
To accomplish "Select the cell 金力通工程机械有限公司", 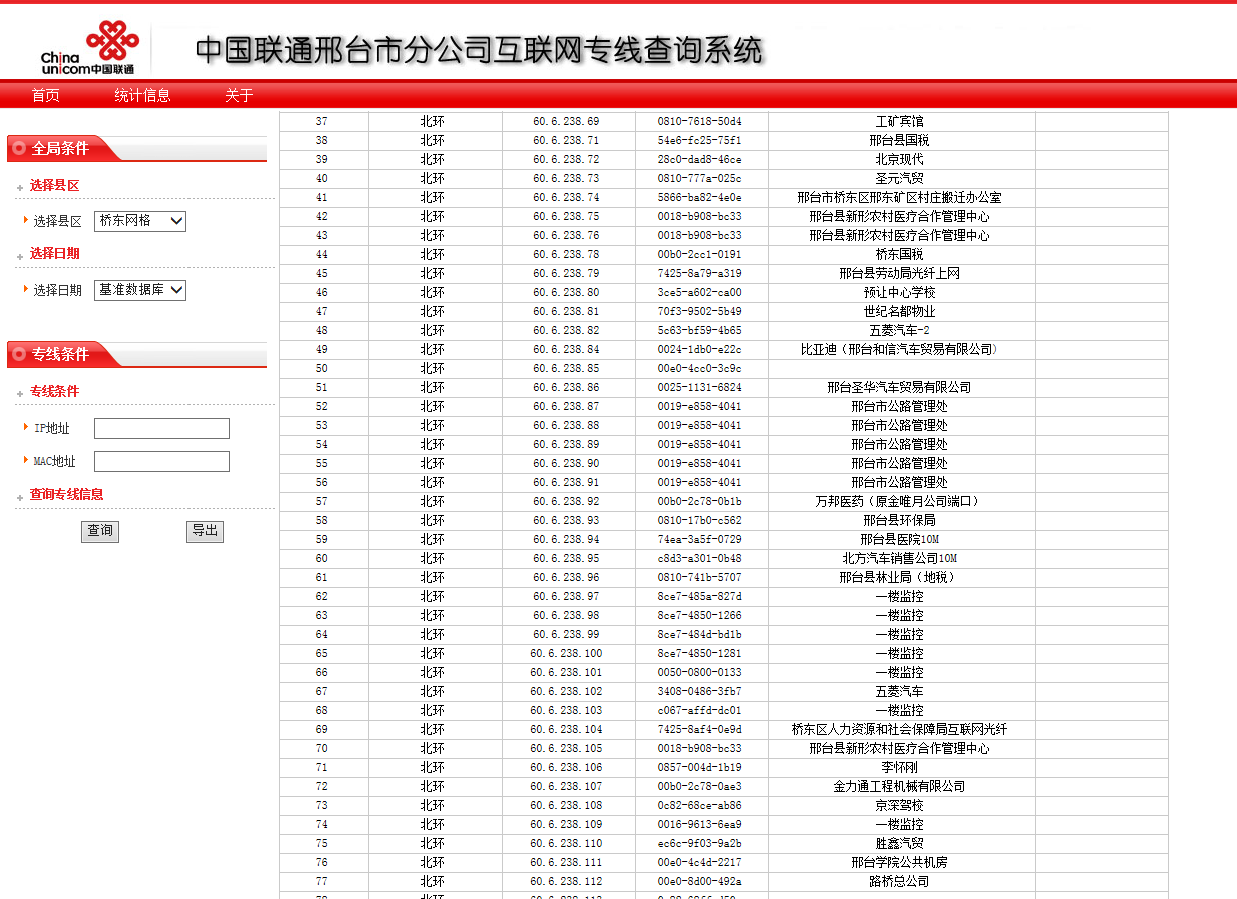I will (x=901, y=786).
